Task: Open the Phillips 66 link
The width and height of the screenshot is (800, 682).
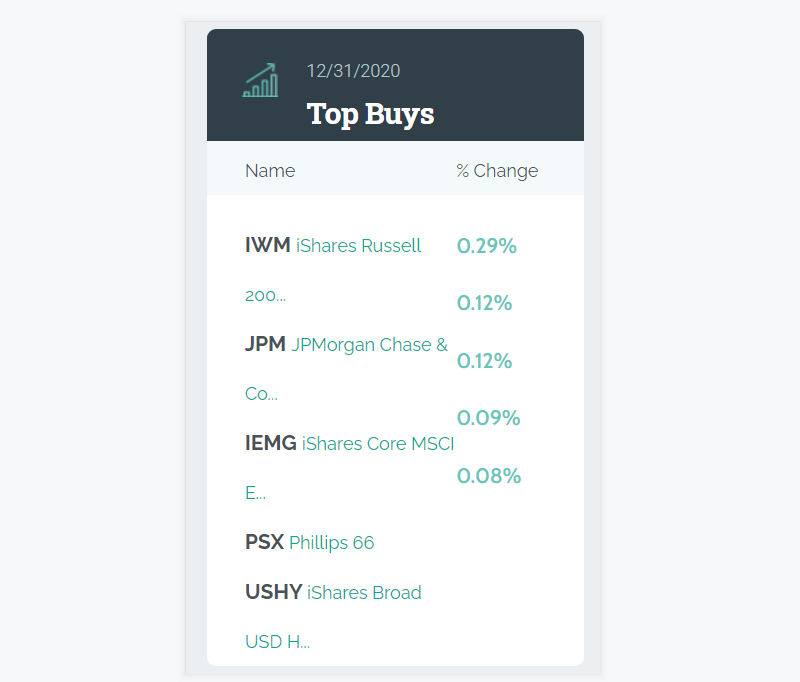Action: click(x=331, y=543)
